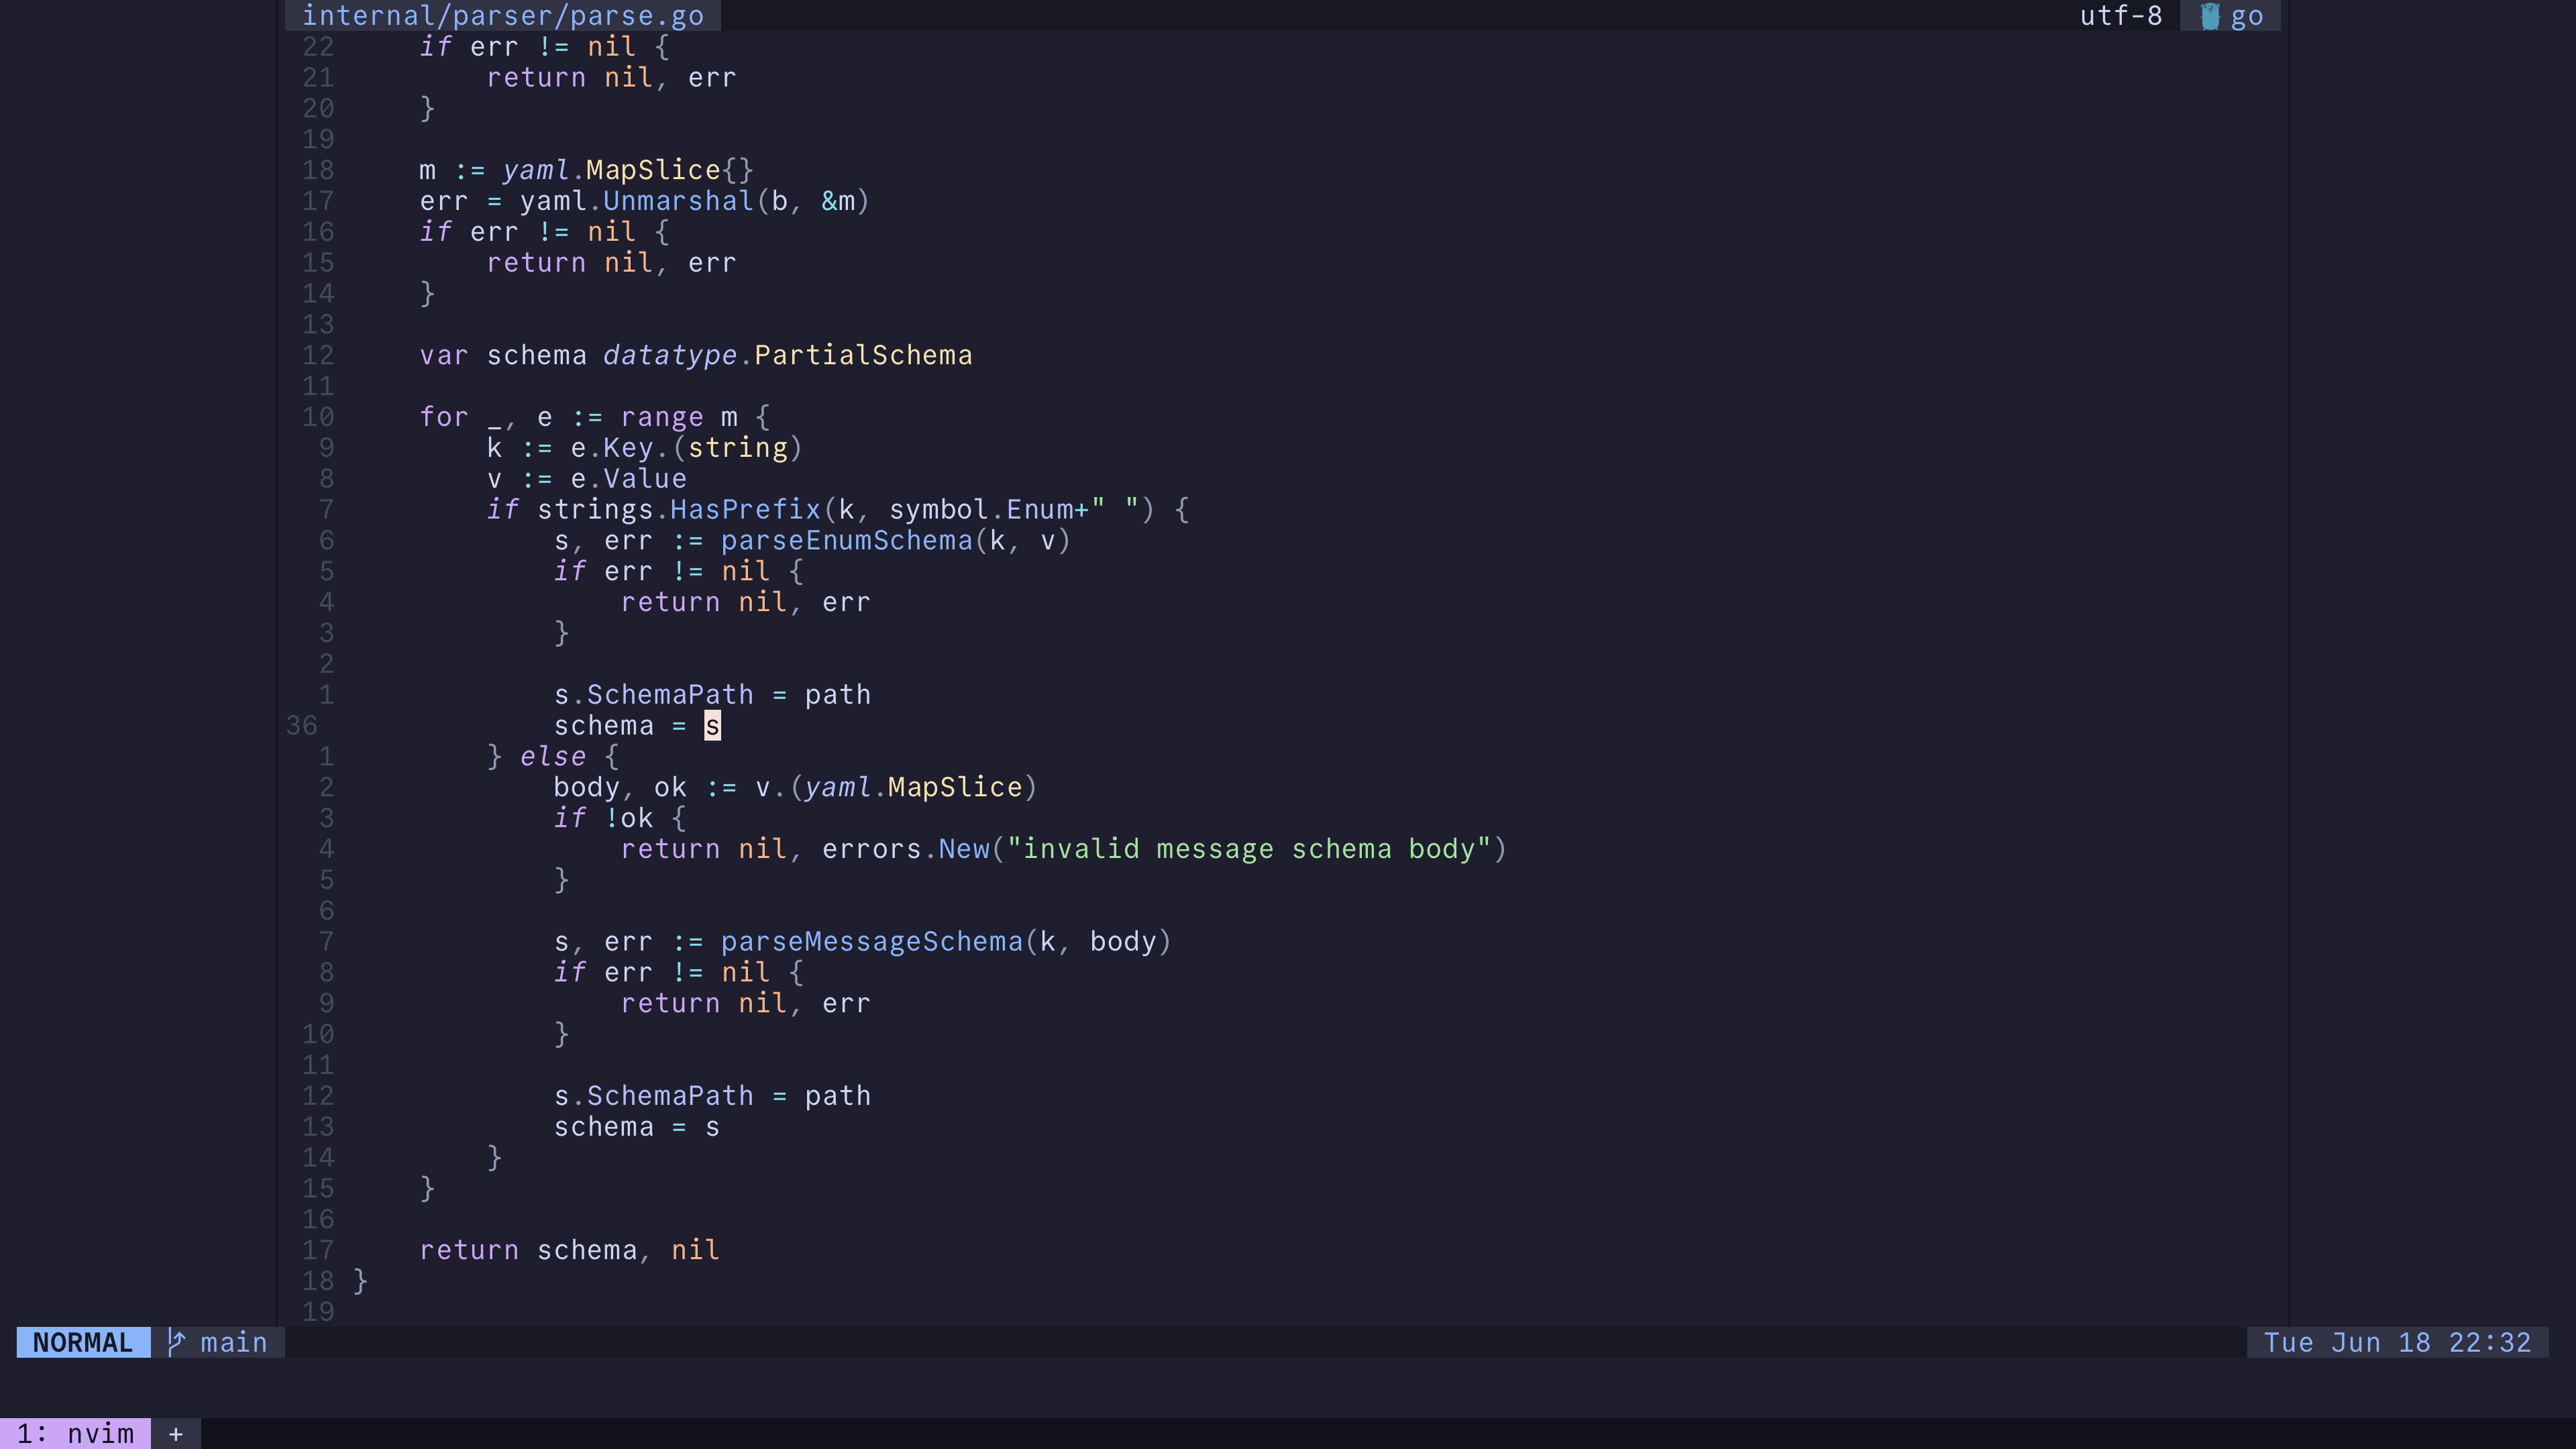This screenshot has width=2576, height=1449.
Task: Place cursor on parseMessageSchema function call
Action: 871,941
